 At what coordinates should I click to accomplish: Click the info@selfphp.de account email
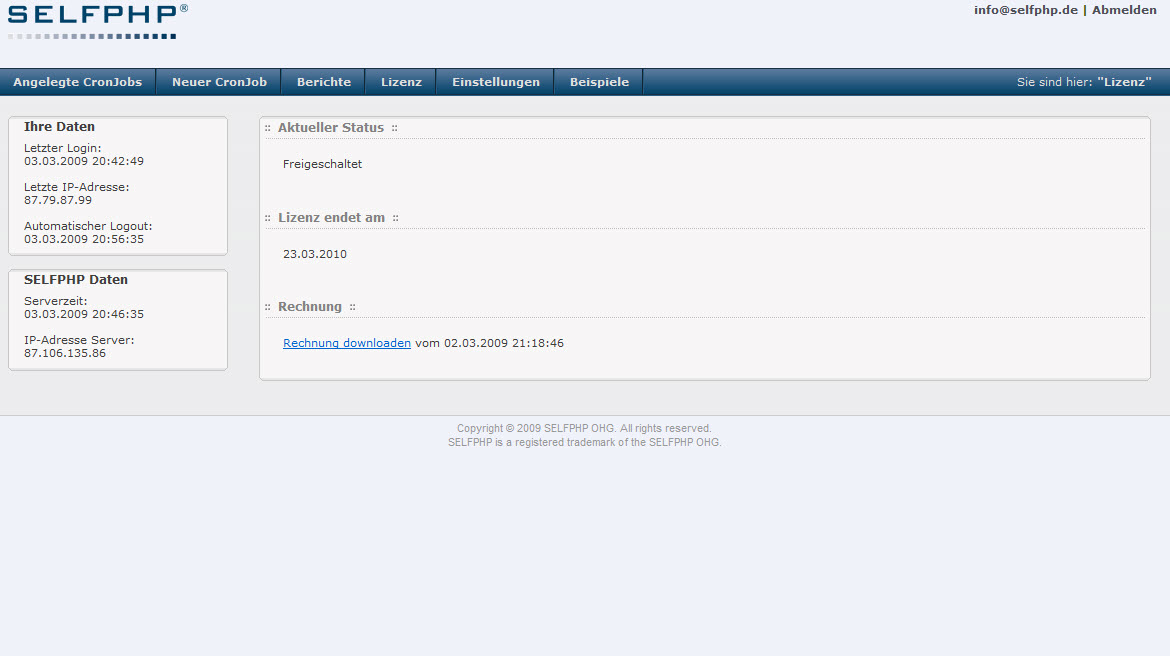1025,10
